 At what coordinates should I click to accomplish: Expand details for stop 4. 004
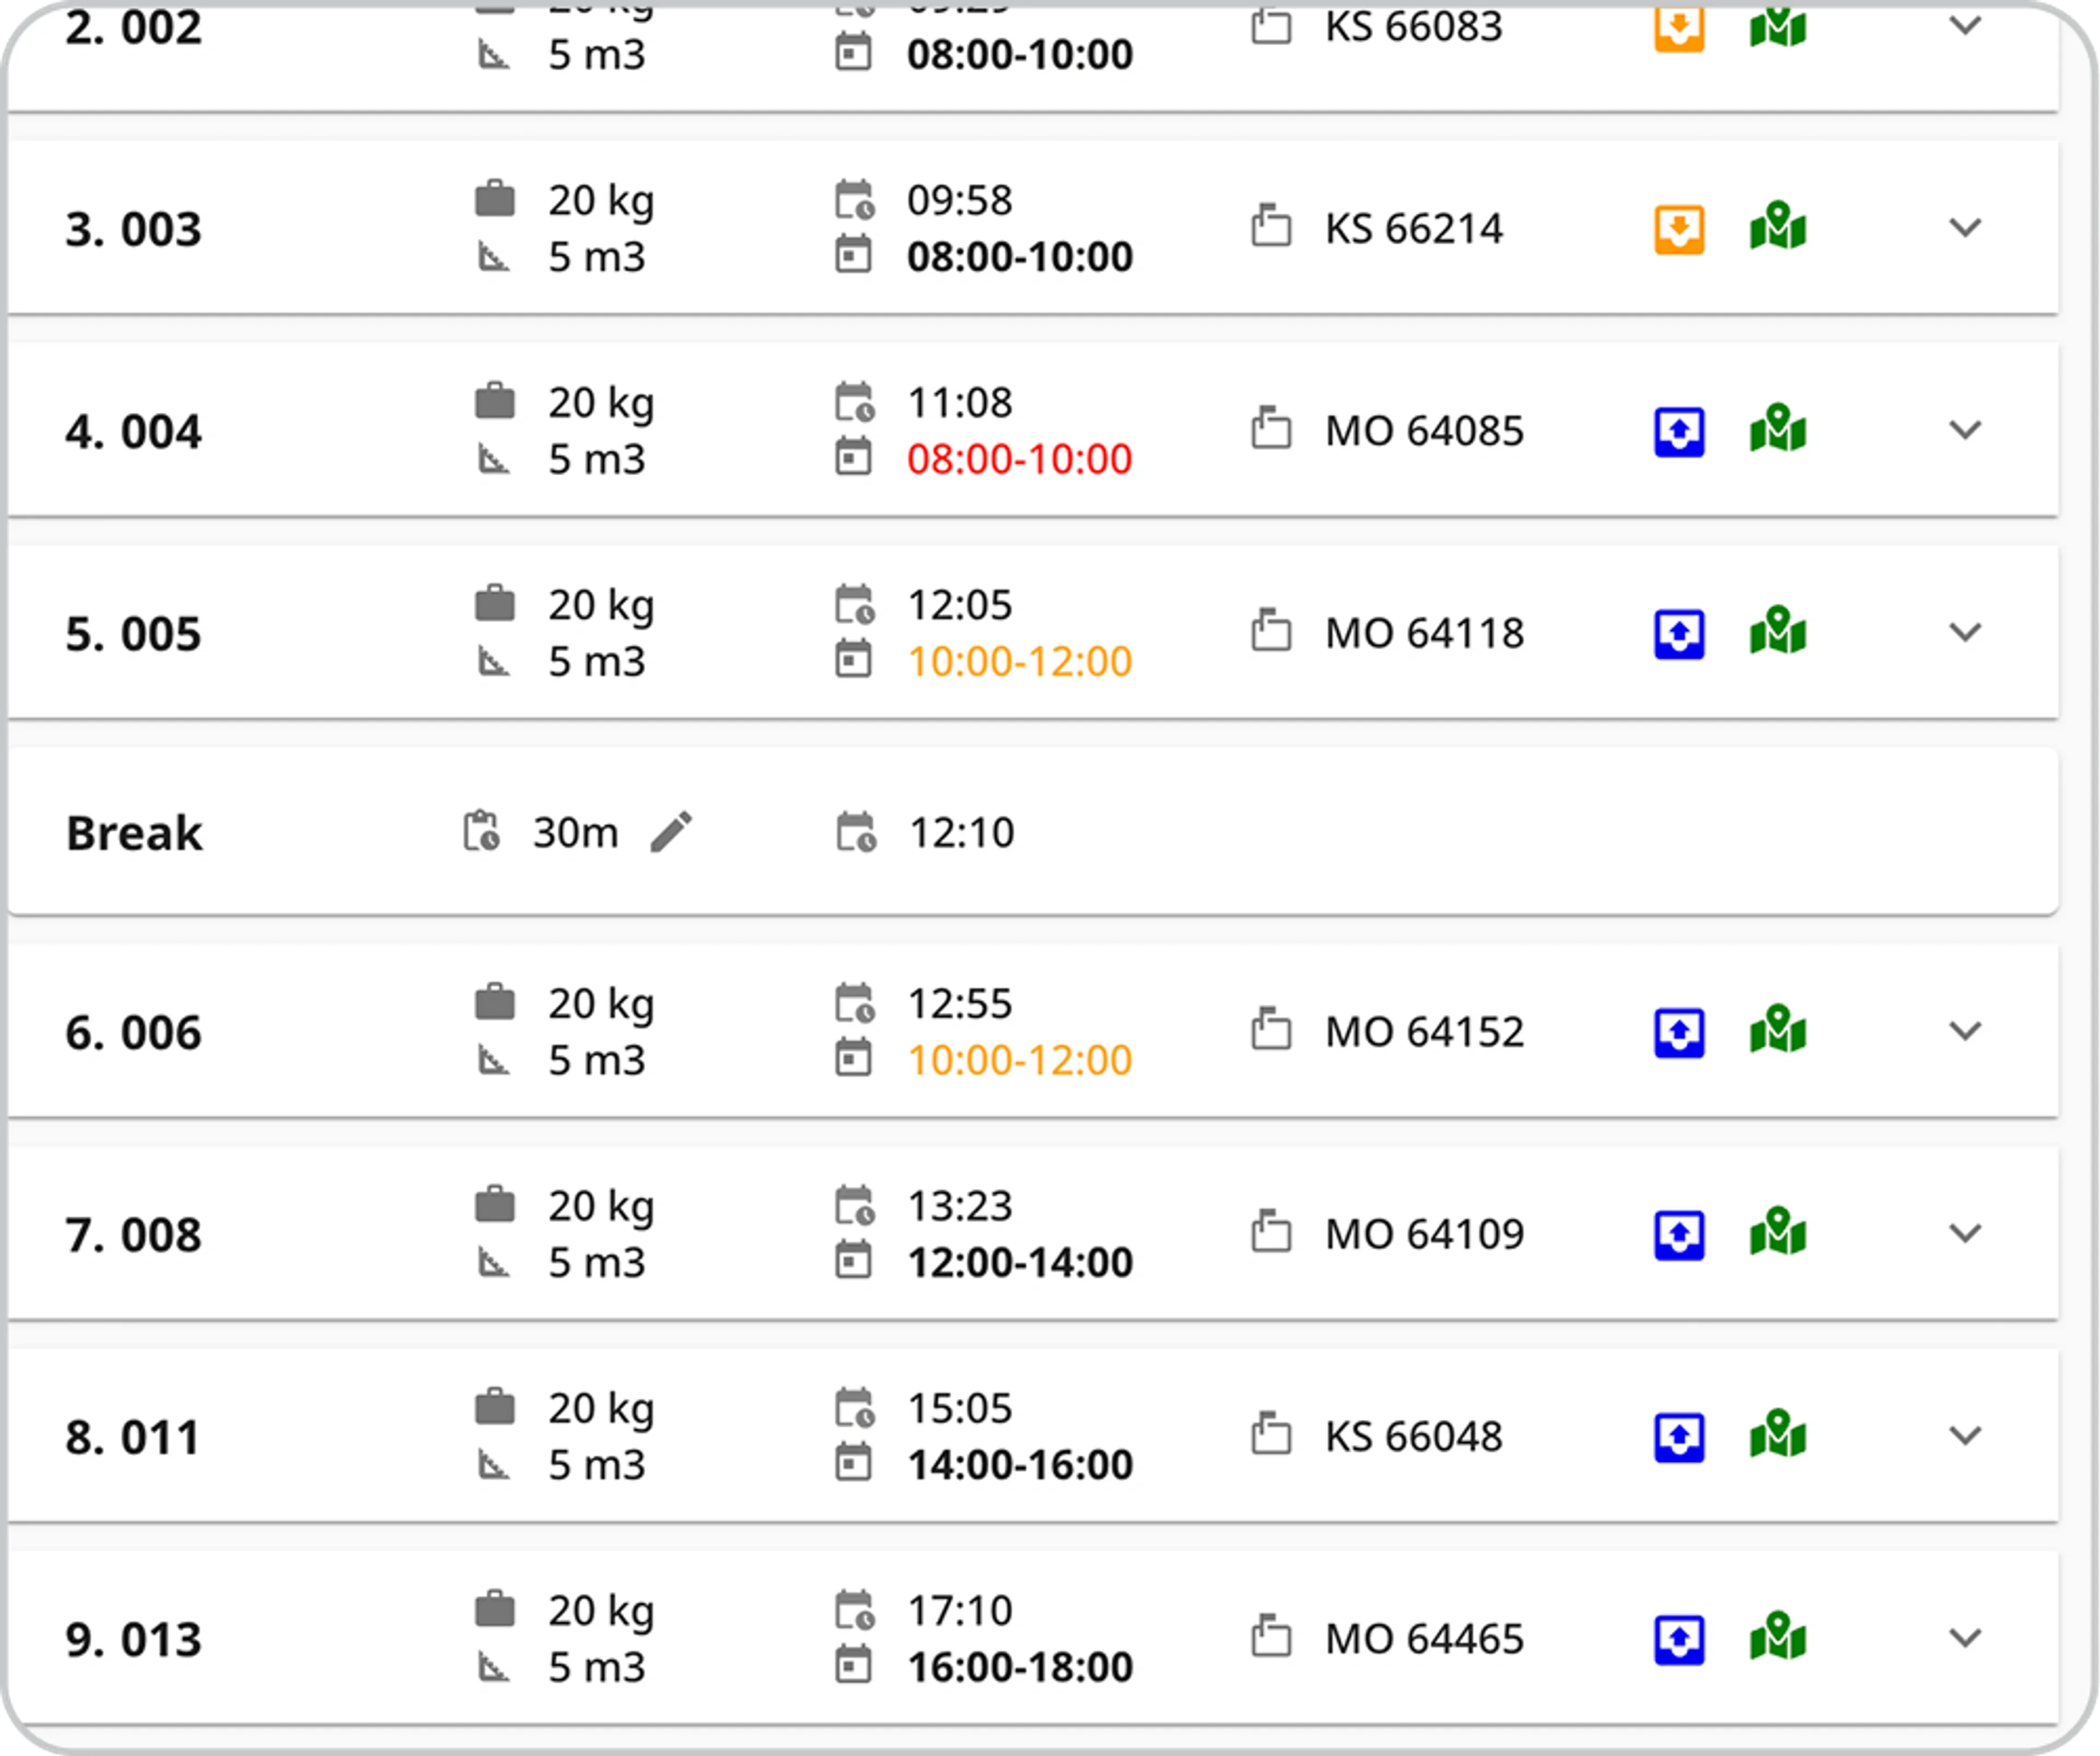tap(1965, 430)
